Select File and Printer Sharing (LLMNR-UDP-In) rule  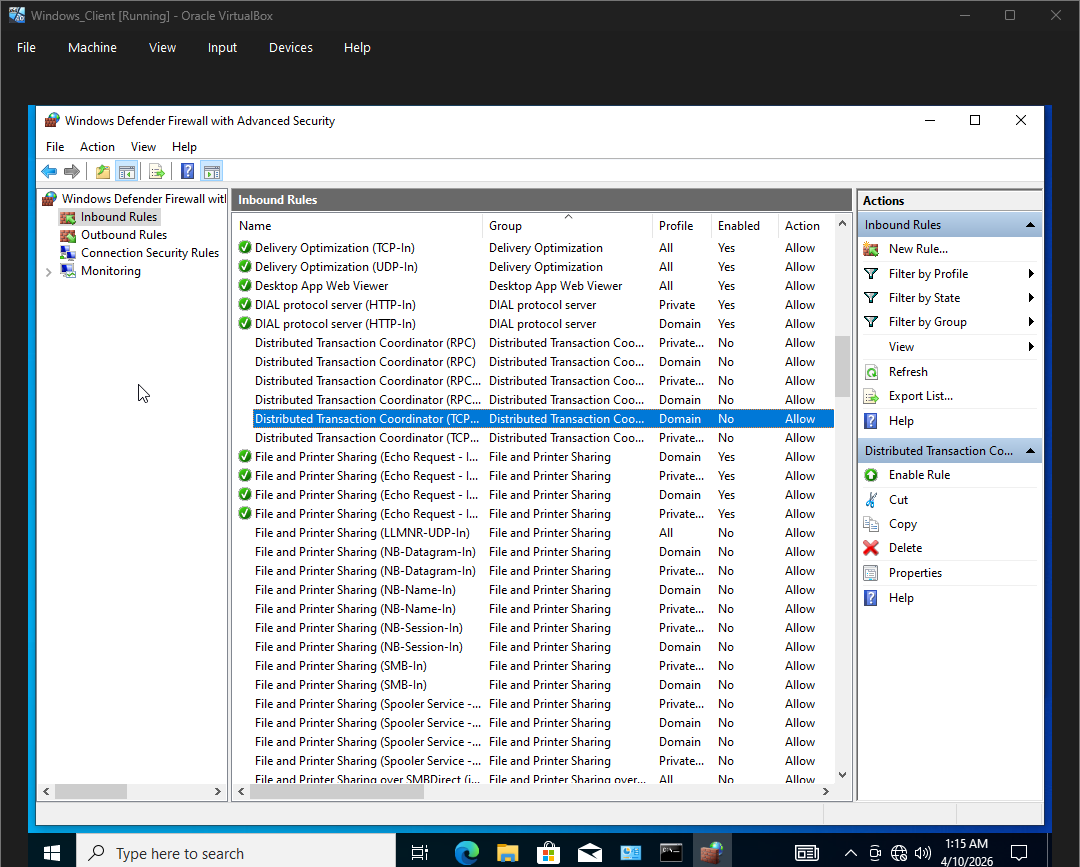[534, 533]
